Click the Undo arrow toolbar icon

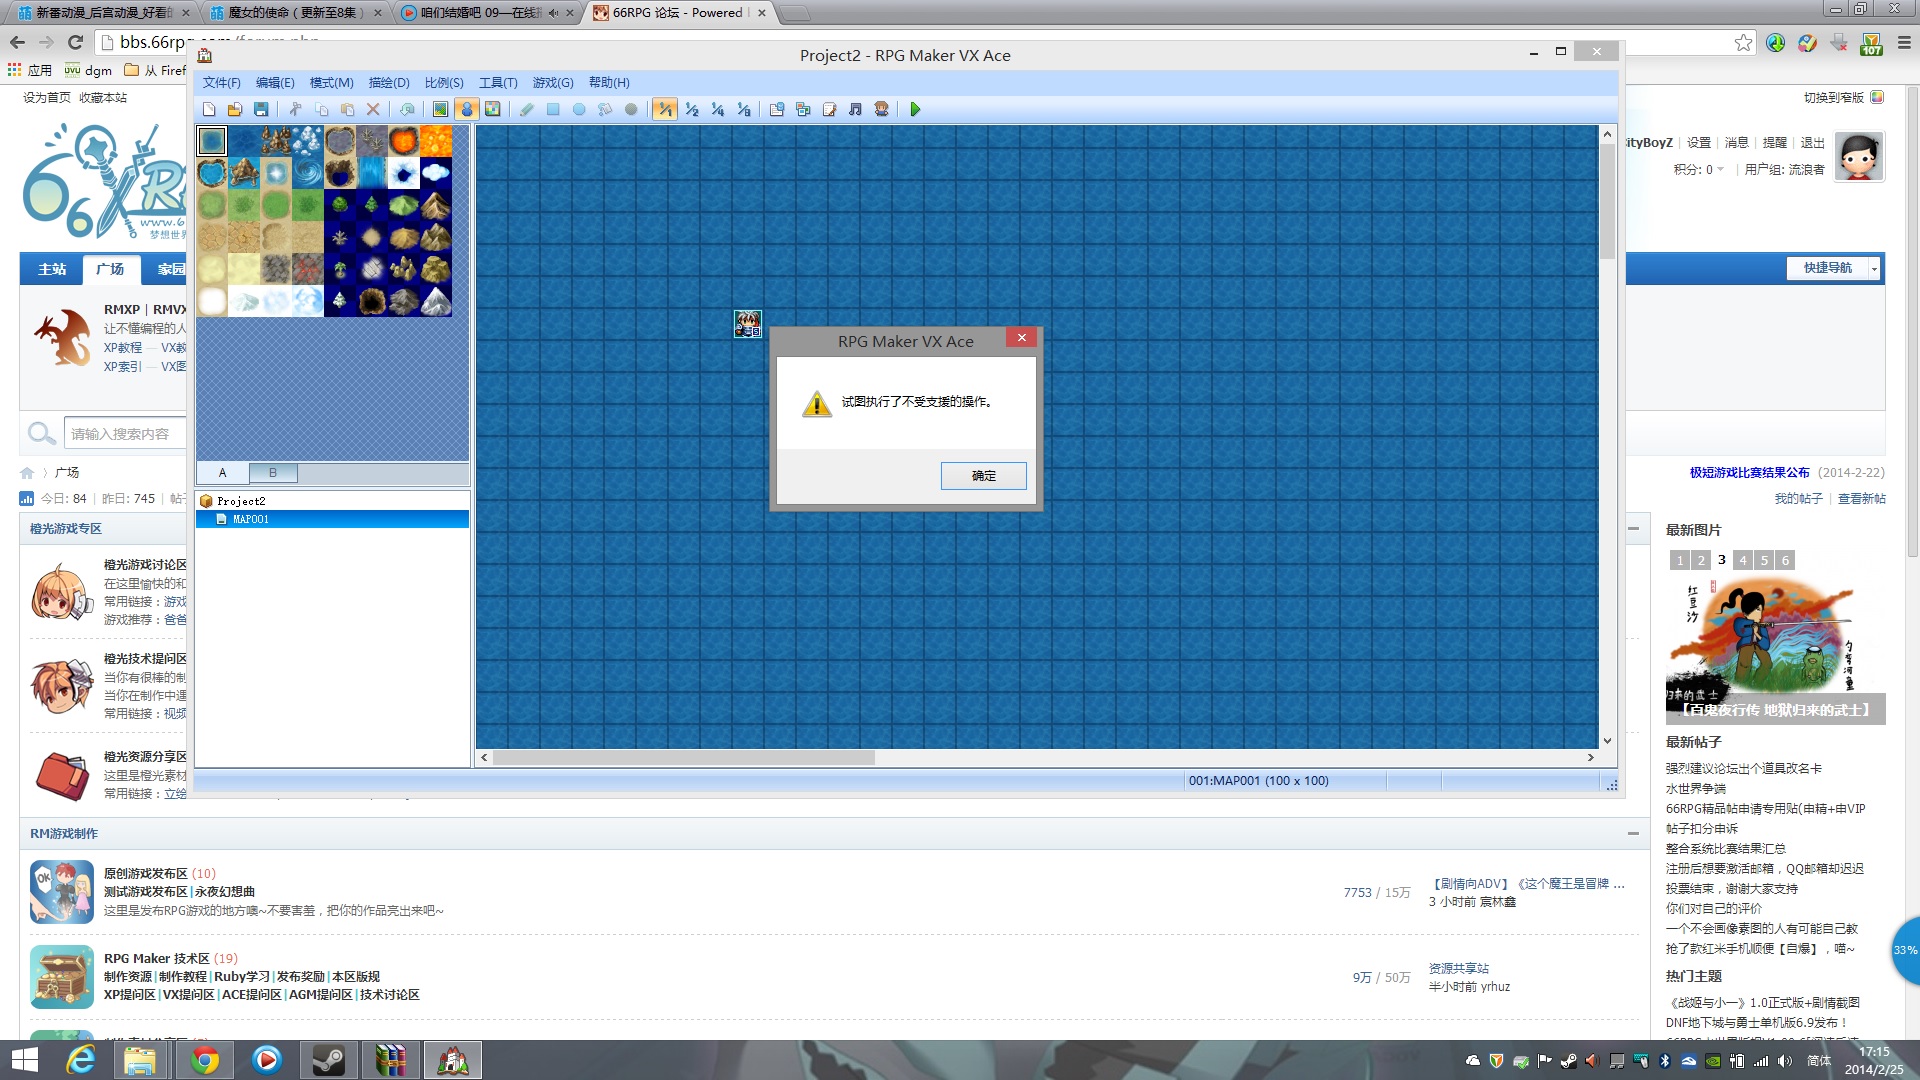(407, 110)
